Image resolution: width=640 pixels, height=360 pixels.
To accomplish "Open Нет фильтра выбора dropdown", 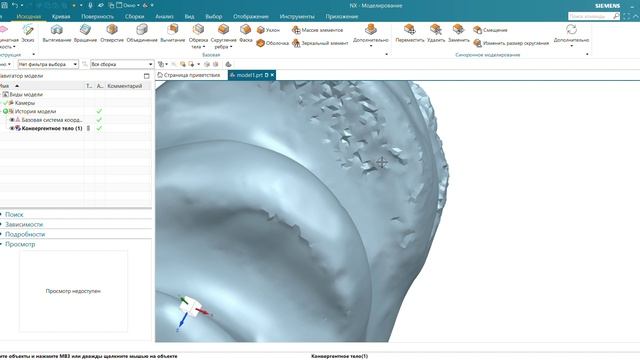I will [48, 64].
